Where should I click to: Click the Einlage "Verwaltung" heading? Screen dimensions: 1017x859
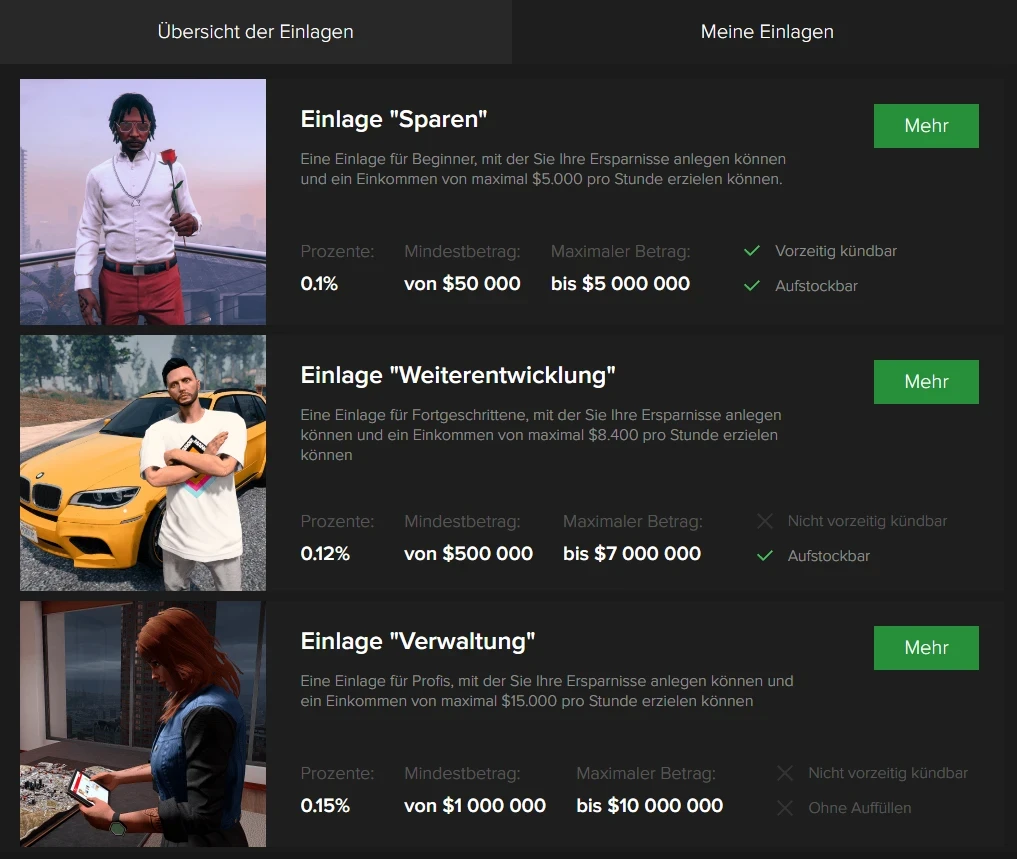pos(418,640)
